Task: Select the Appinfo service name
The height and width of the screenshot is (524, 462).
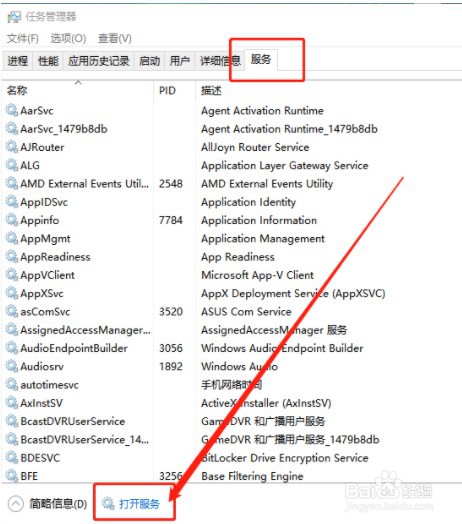Action: (x=39, y=220)
